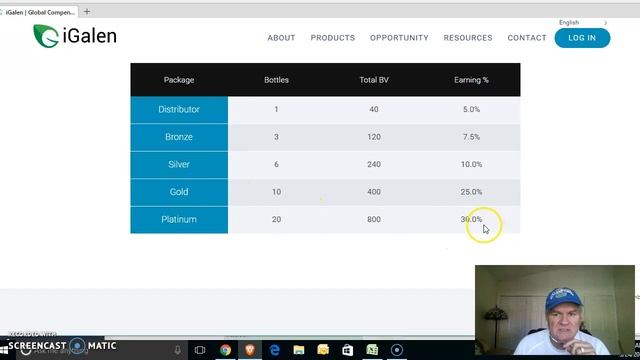Click the 240 Total BV value

point(374,164)
